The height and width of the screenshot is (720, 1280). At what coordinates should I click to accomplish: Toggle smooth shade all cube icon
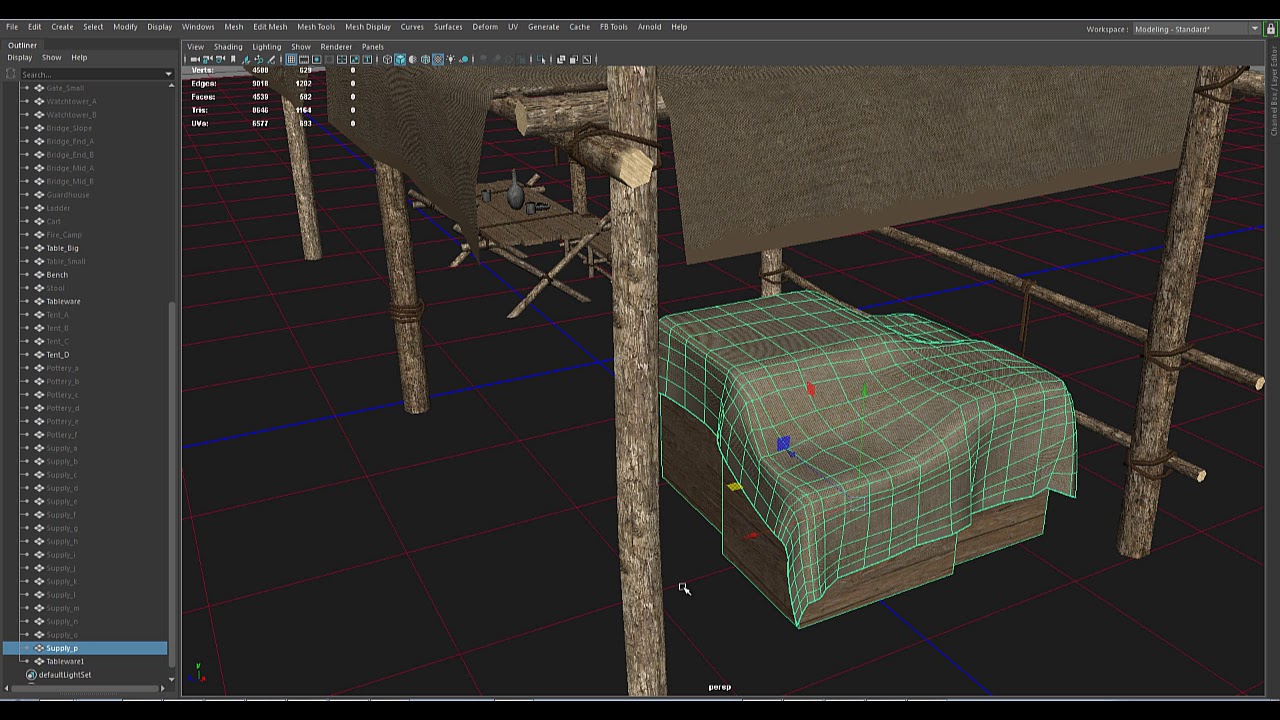pyautogui.click(x=400, y=59)
